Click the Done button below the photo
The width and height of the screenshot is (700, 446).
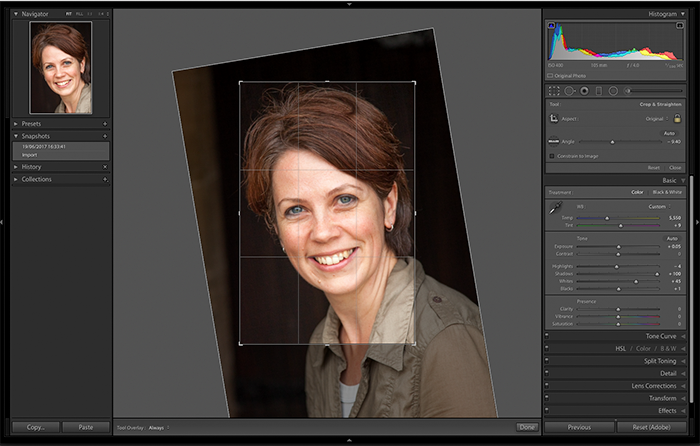coord(526,427)
